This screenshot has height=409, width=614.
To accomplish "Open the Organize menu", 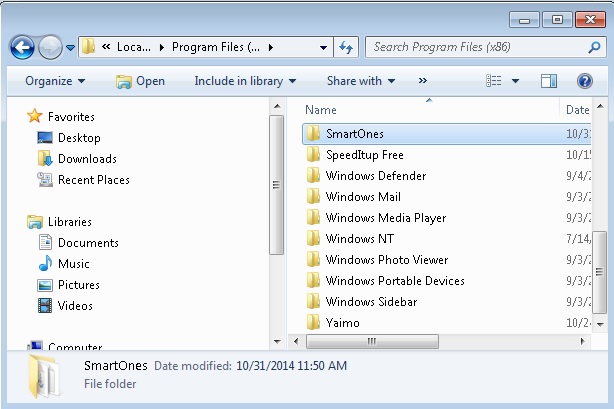I will 55,81.
